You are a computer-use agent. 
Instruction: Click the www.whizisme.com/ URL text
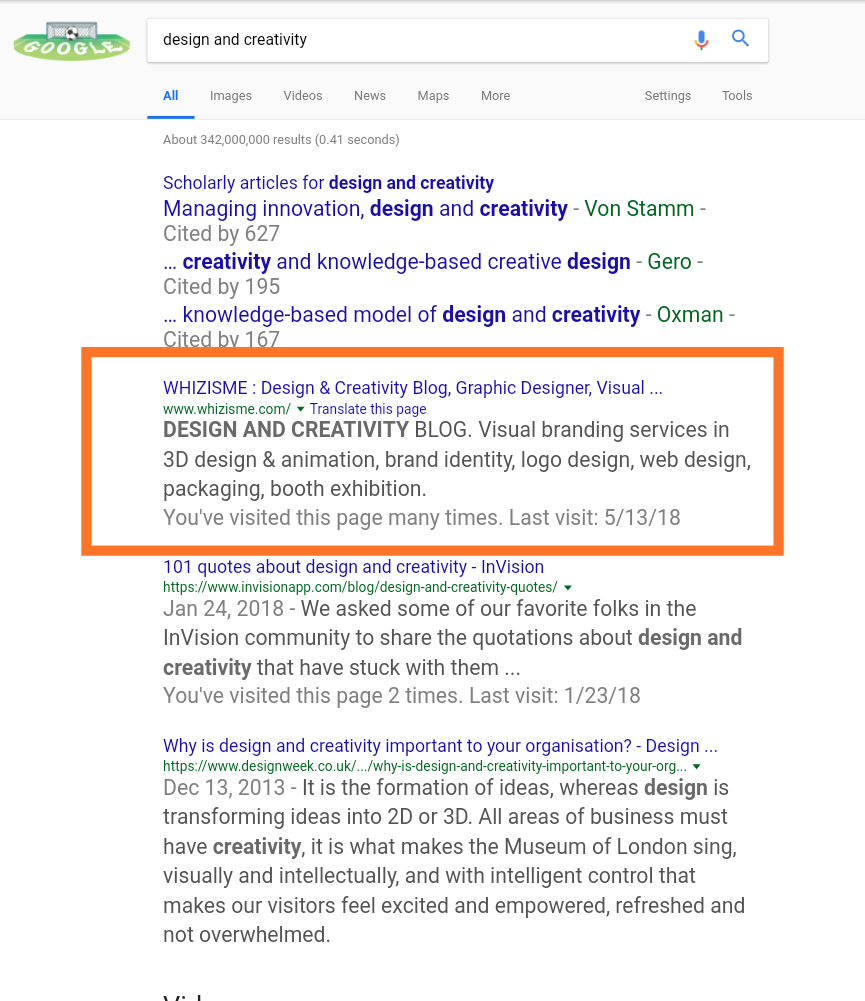(227, 409)
